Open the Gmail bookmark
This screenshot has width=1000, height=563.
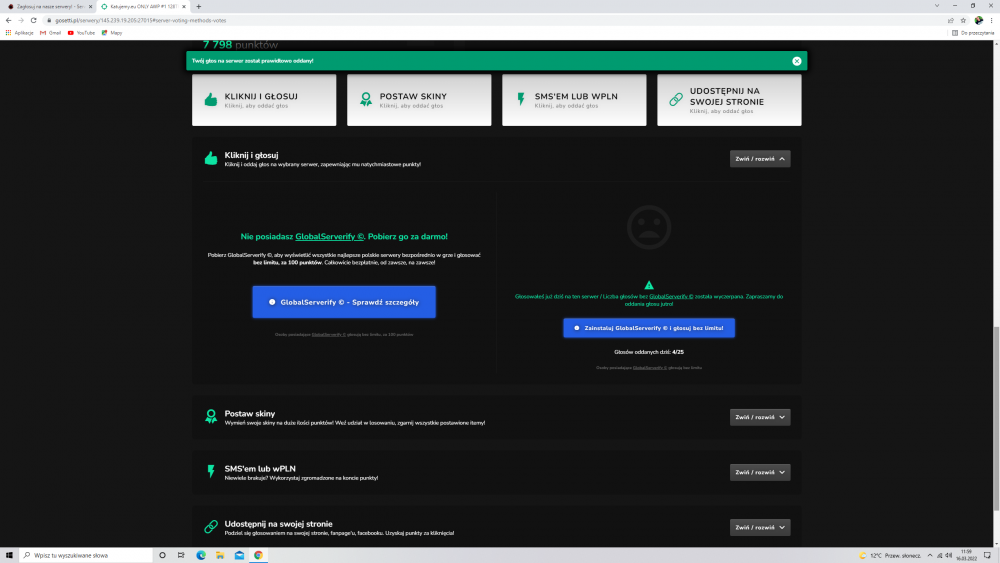point(50,33)
